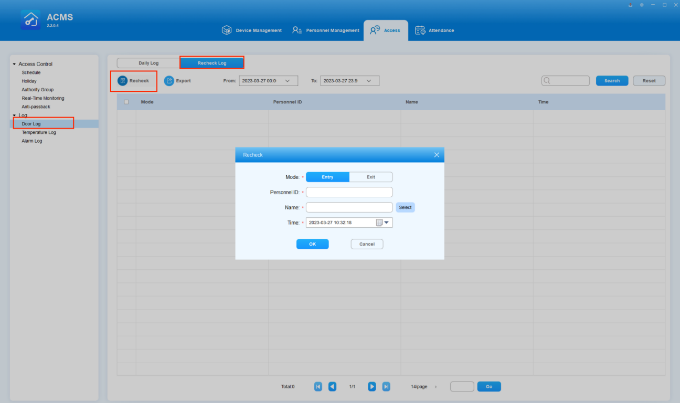Open the From date dropdown

(x=289, y=80)
